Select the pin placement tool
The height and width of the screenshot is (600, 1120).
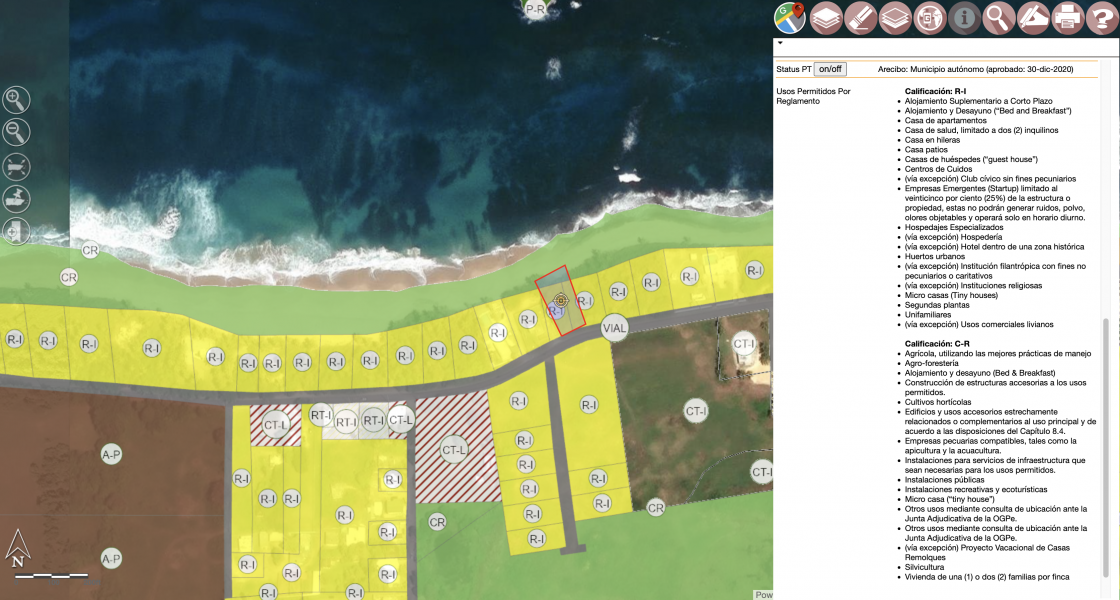17,198
